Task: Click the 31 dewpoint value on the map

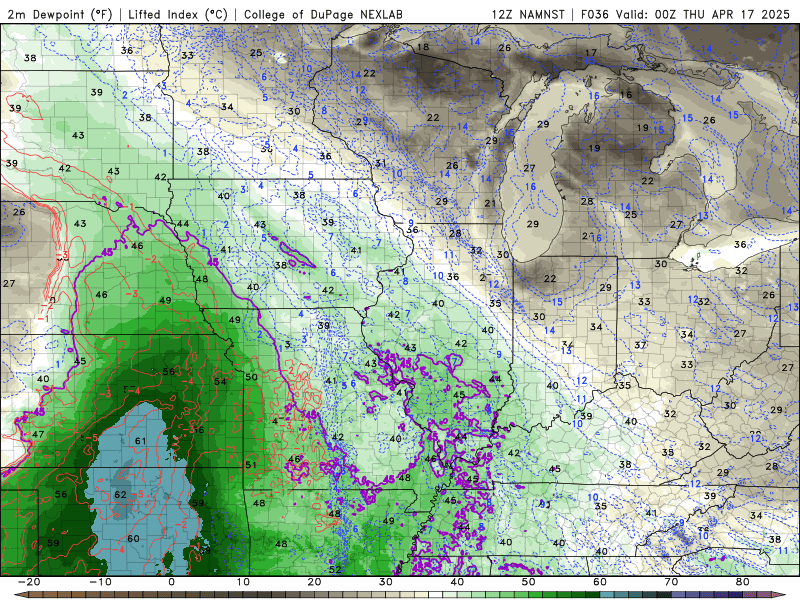Action: pyautogui.click(x=381, y=163)
